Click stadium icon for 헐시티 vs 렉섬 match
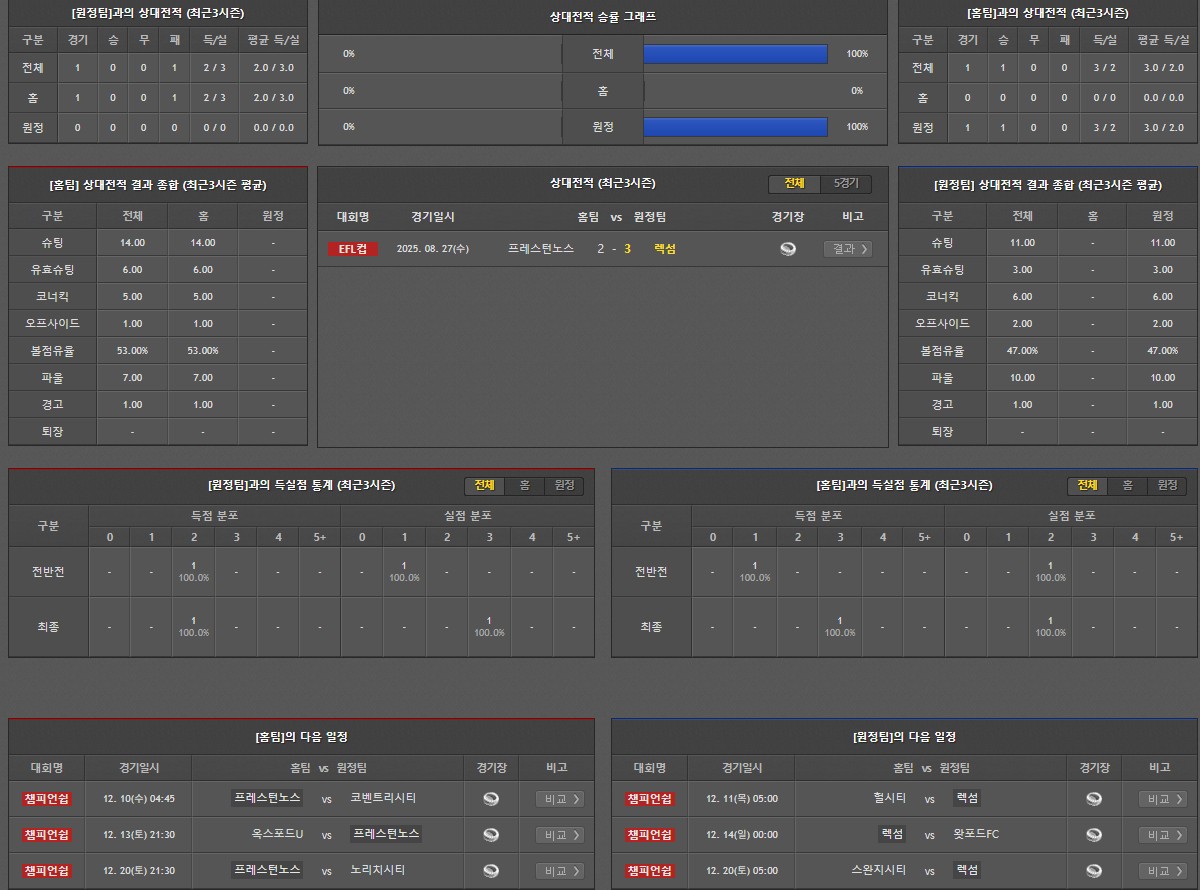The height and width of the screenshot is (890, 1200). click(x=1094, y=798)
